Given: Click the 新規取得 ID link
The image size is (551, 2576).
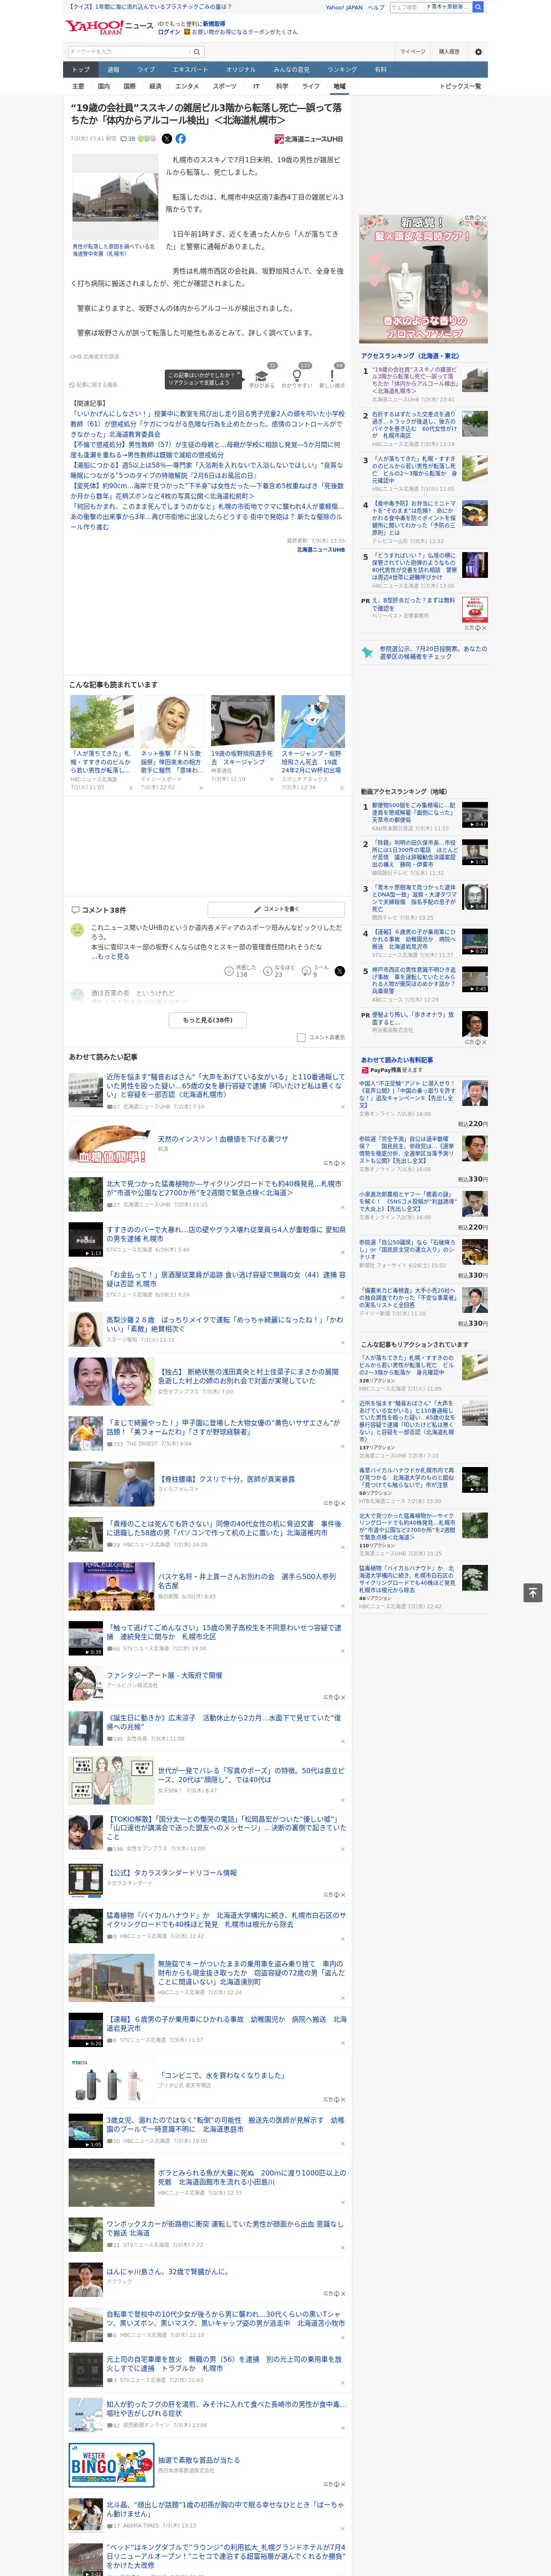Looking at the screenshot, I should pyautogui.click(x=214, y=24).
